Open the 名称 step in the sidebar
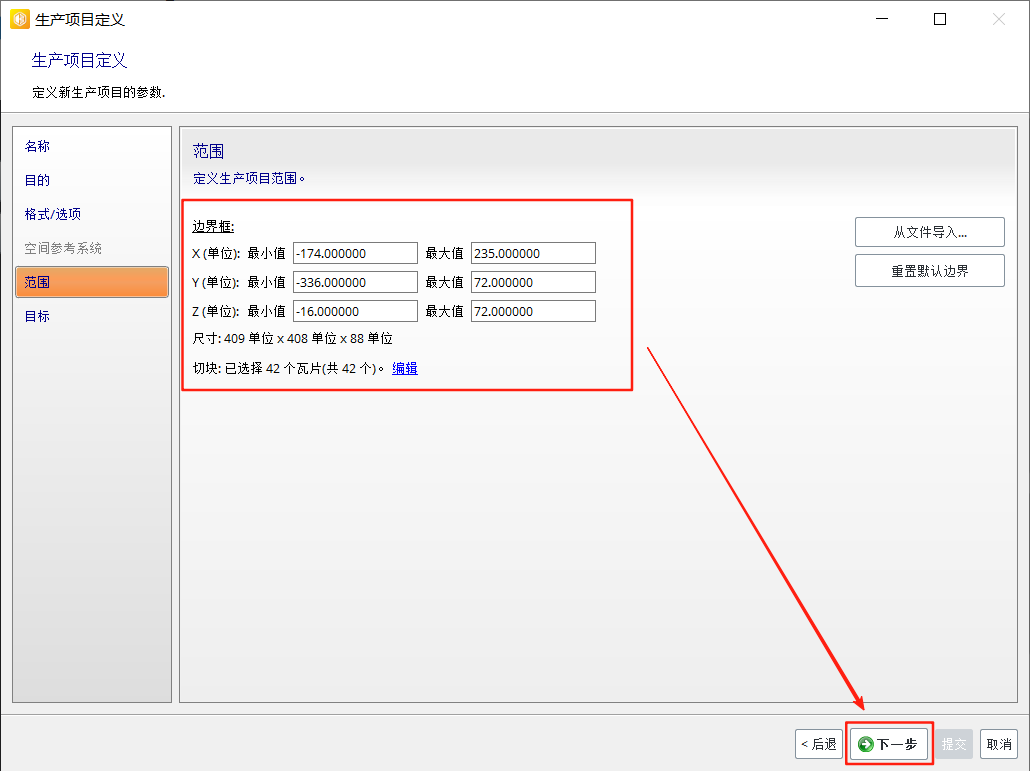Image resolution: width=1030 pixels, height=771 pixels. (x=37, y=146)
